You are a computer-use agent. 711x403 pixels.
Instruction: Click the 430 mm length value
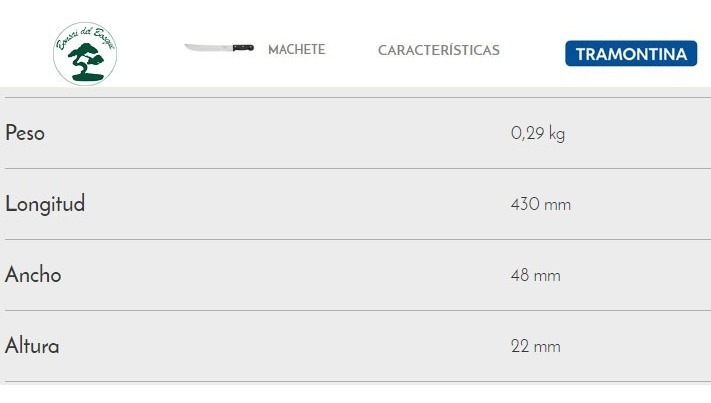point(540,205)
